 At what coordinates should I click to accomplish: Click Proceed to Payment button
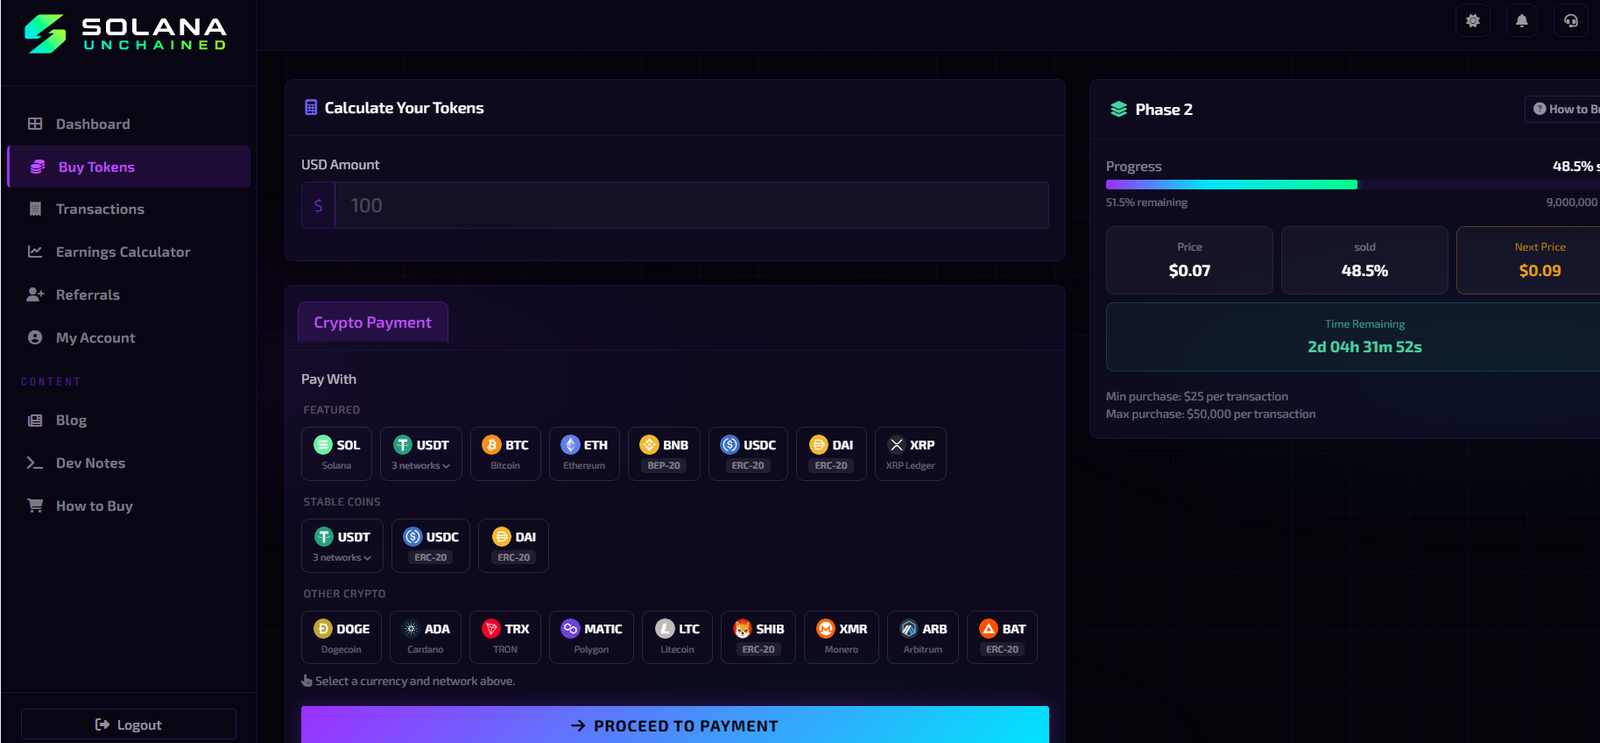675,725
